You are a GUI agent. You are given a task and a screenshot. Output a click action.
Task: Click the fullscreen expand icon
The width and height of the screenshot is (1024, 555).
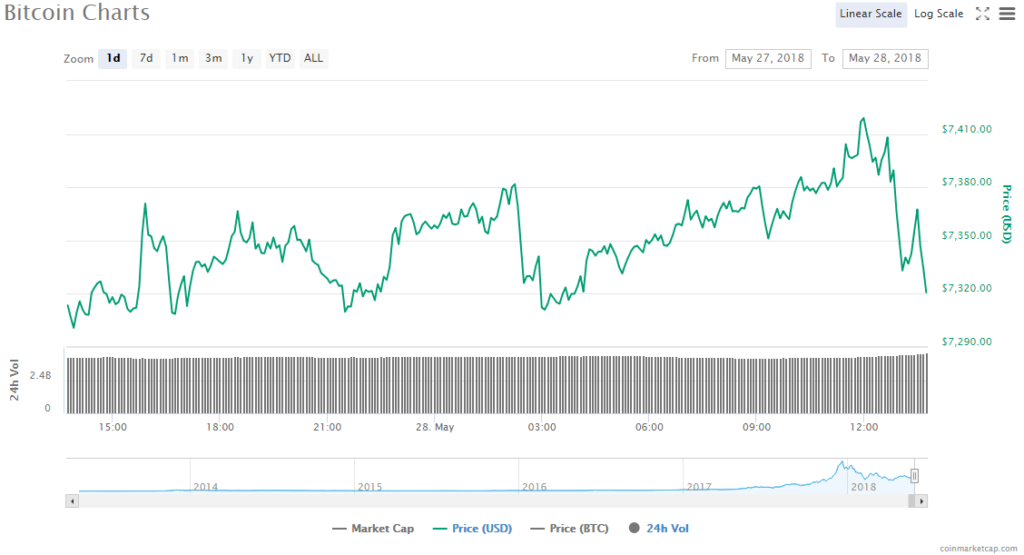coord(982,14)
